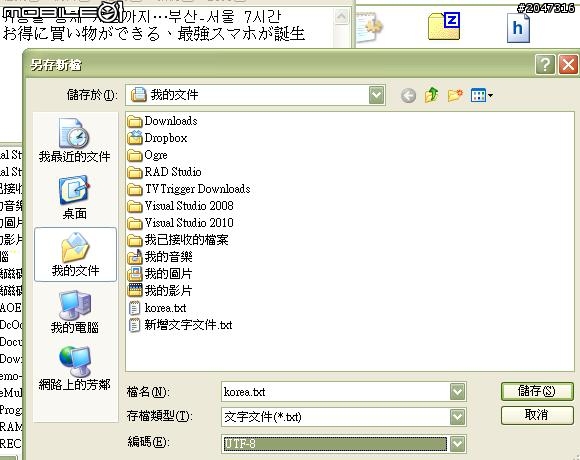Select Visual Studio 2010 folder

coord(181,223)
